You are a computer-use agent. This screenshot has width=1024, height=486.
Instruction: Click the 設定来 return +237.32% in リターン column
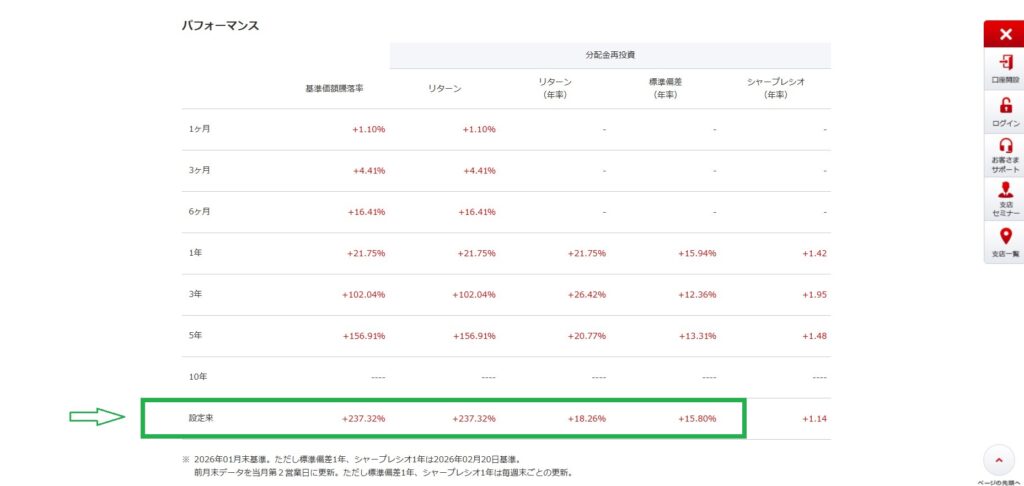pos(474,418)
